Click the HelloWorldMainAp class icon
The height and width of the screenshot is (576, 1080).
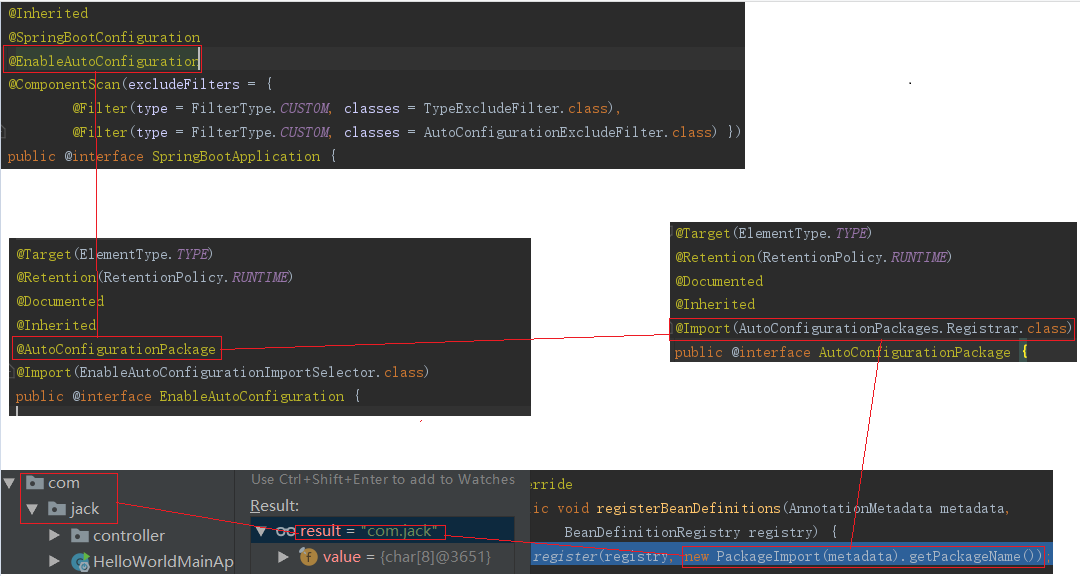tap(81, 562)
